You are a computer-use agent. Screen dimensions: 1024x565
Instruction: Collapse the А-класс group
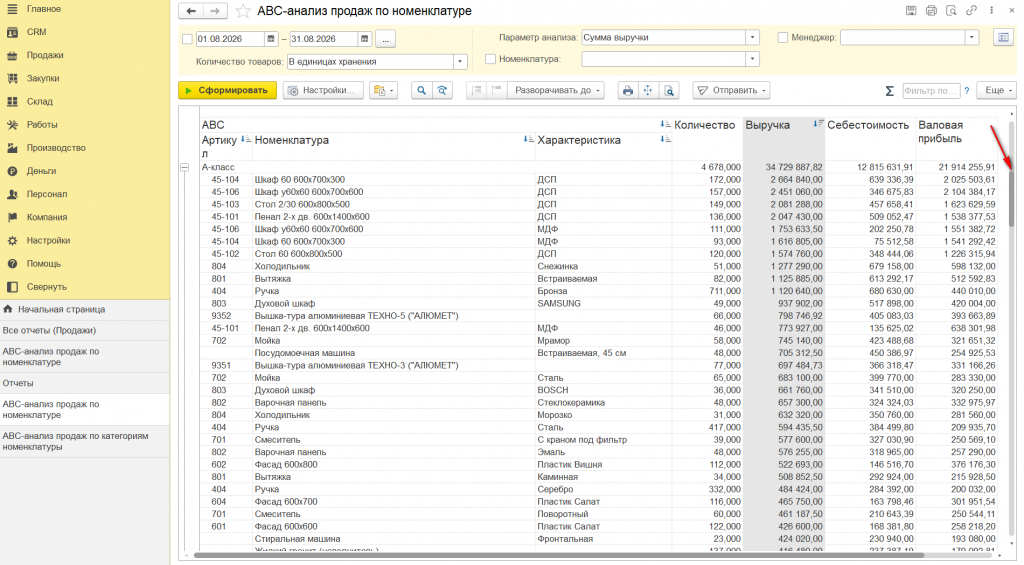click(x=185, y=168)
